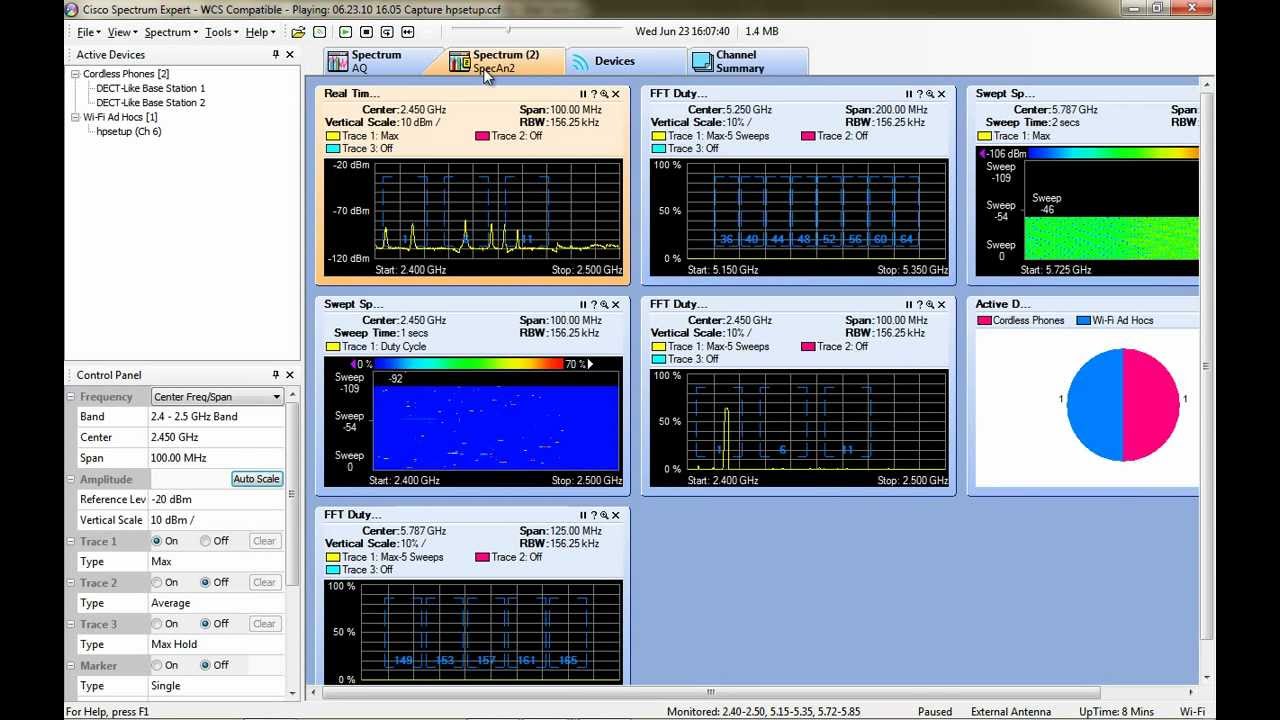Zoom the 1 secs Swept Spectrogram plot
1280x720 pixels.
604,305
